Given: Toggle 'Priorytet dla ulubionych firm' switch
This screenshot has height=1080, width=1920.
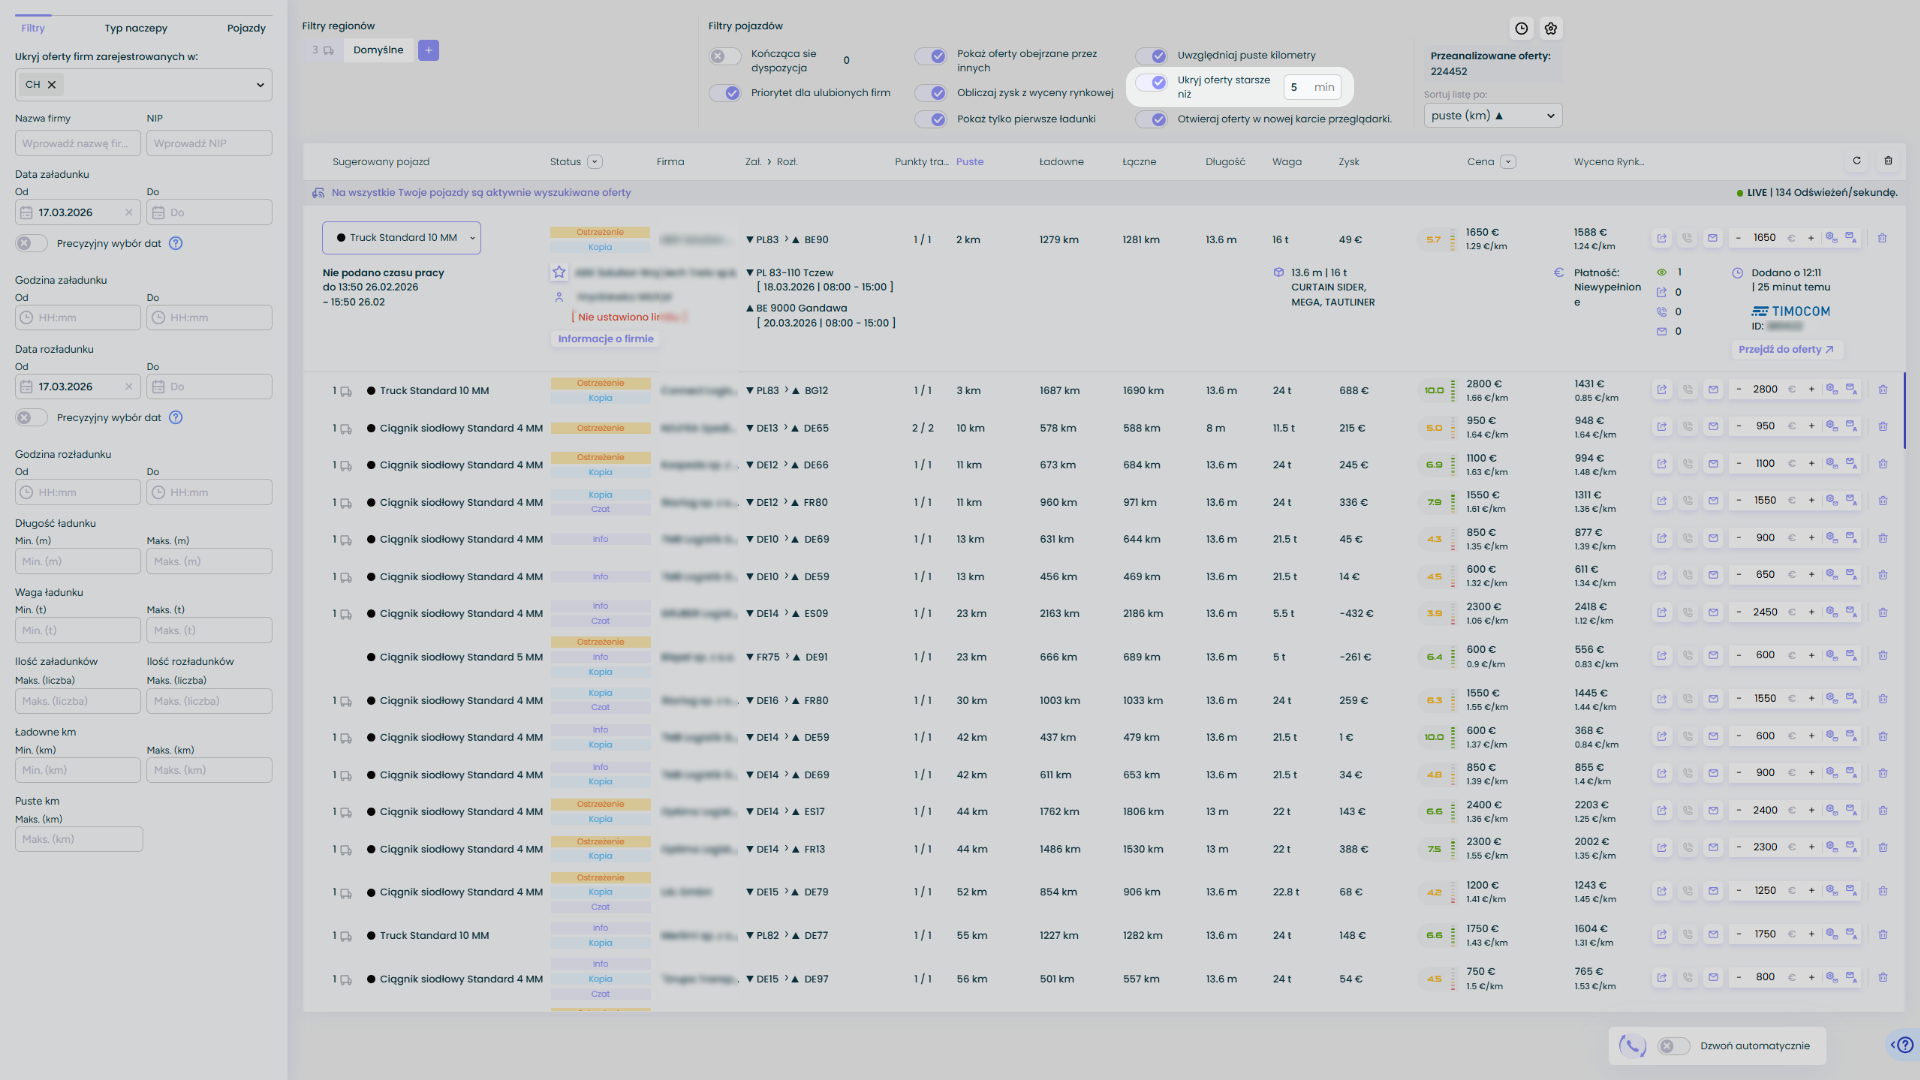Looking at the screenshot, I should point(725,93).
